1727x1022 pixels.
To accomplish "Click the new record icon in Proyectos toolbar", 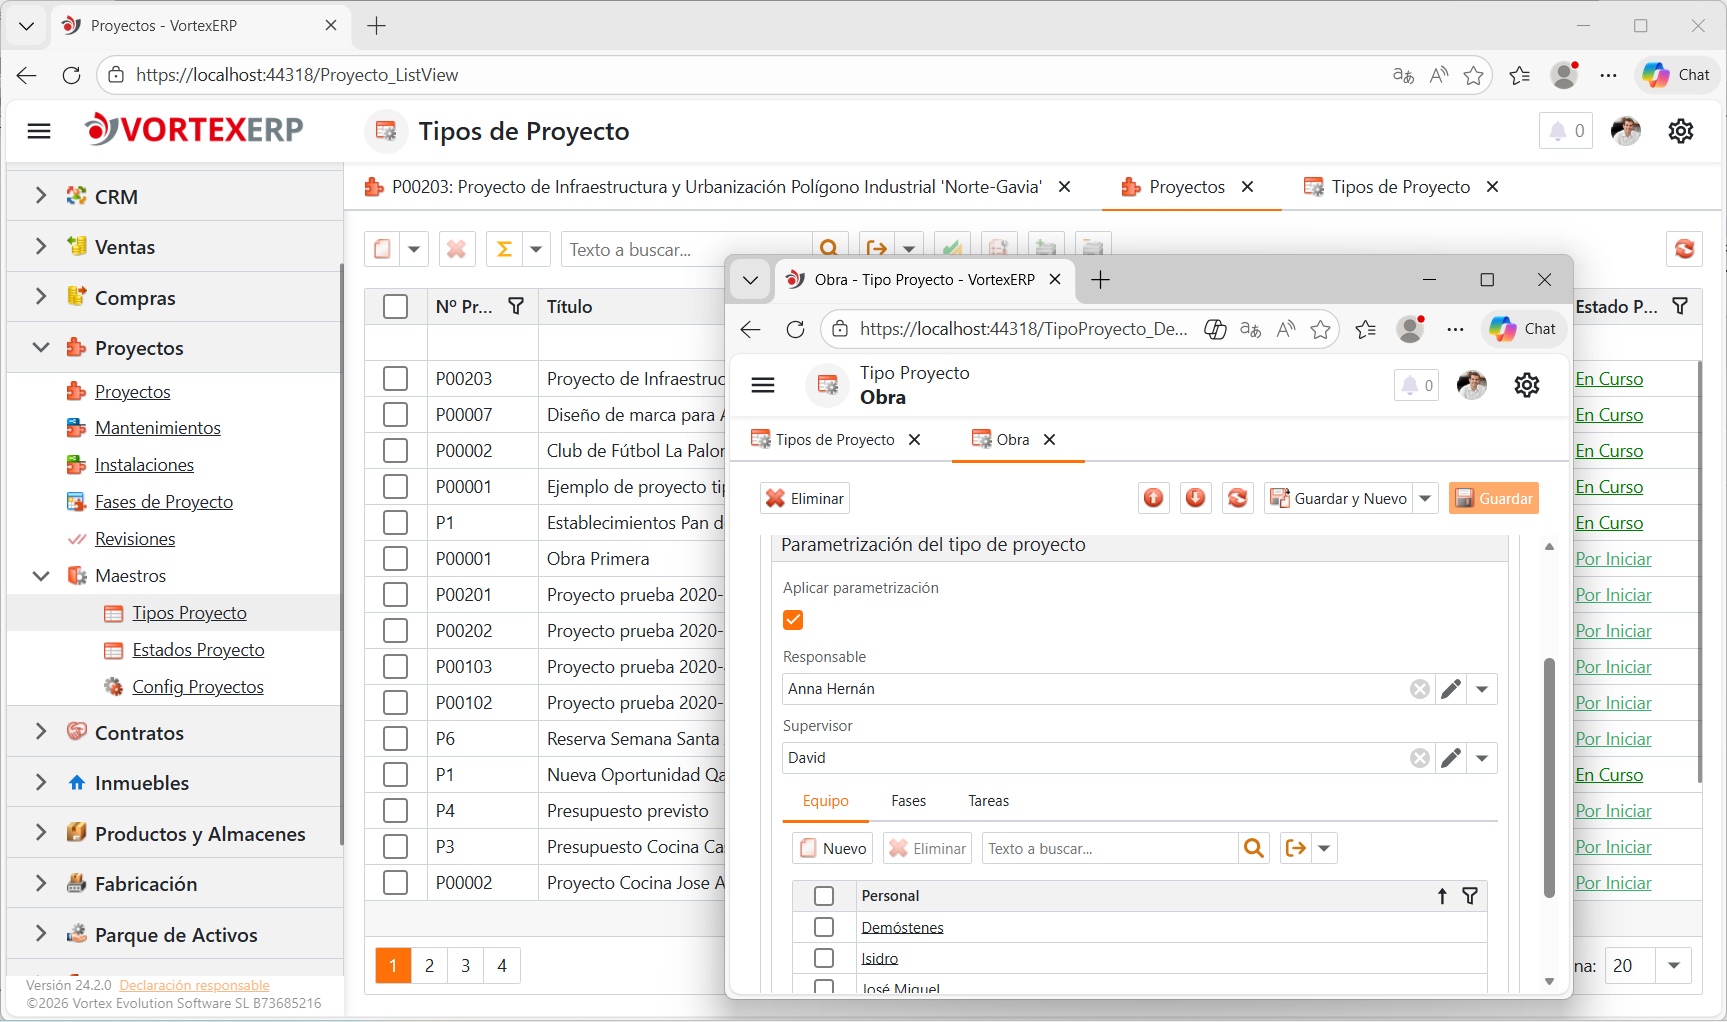I will 383,249.
